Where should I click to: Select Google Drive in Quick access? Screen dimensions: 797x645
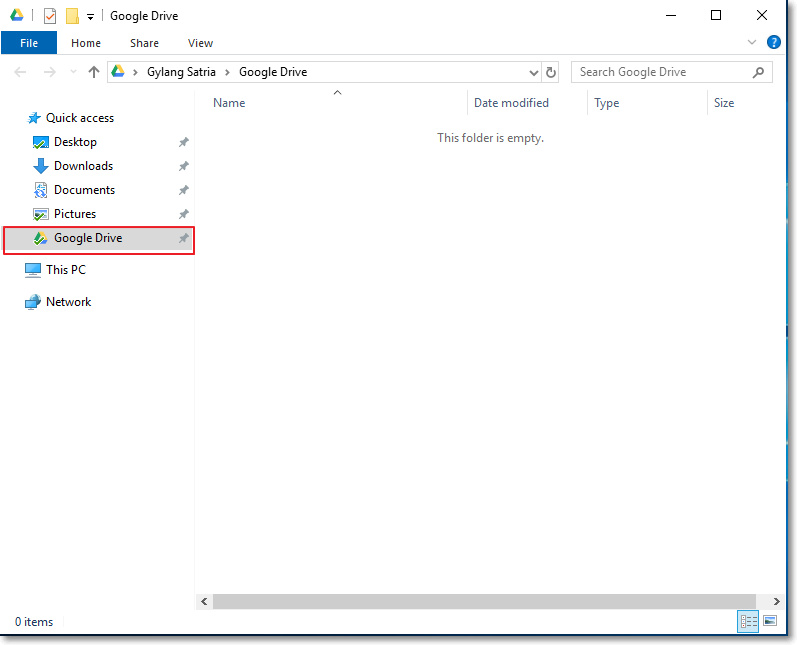click(x=99, y=240)
